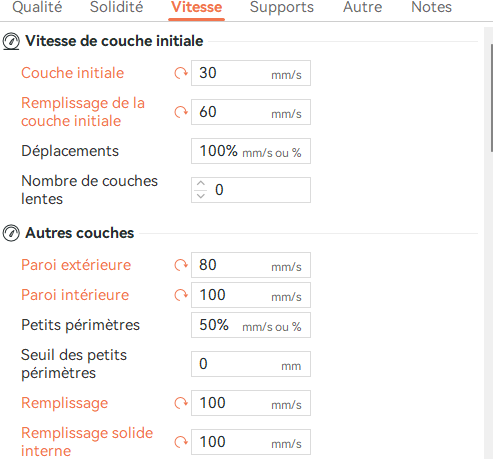Click the Paroi extérieure label
This screenshot has width=493, height=459.
tap(76, 265)
